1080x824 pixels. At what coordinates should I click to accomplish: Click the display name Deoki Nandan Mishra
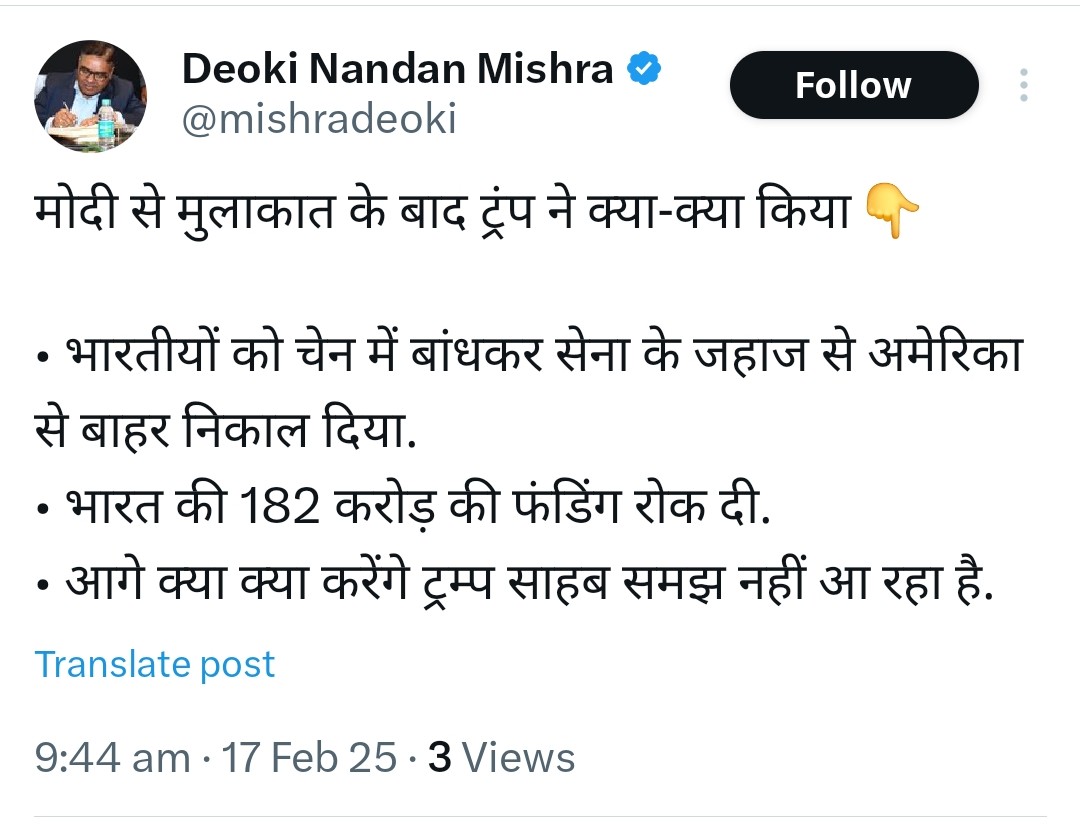click(x=397, y=69)
